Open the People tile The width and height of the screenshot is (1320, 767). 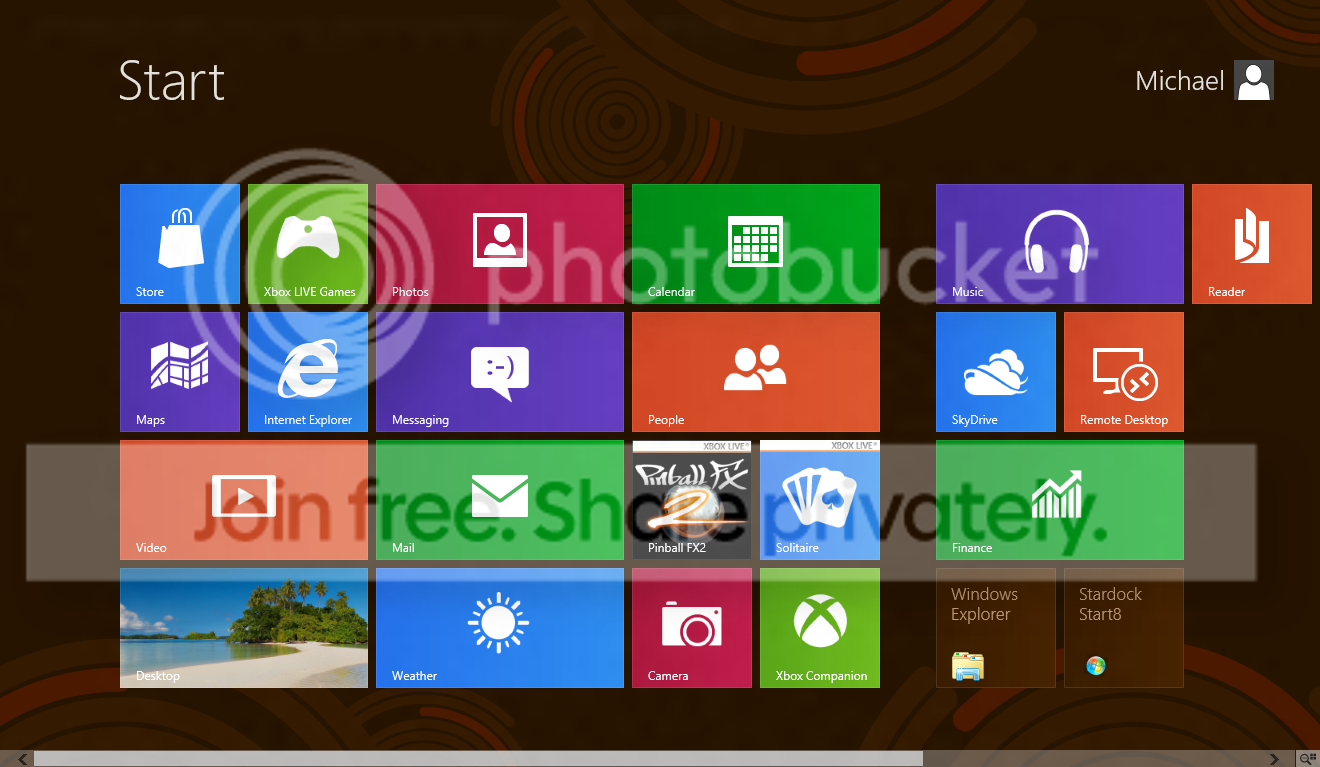756,372
